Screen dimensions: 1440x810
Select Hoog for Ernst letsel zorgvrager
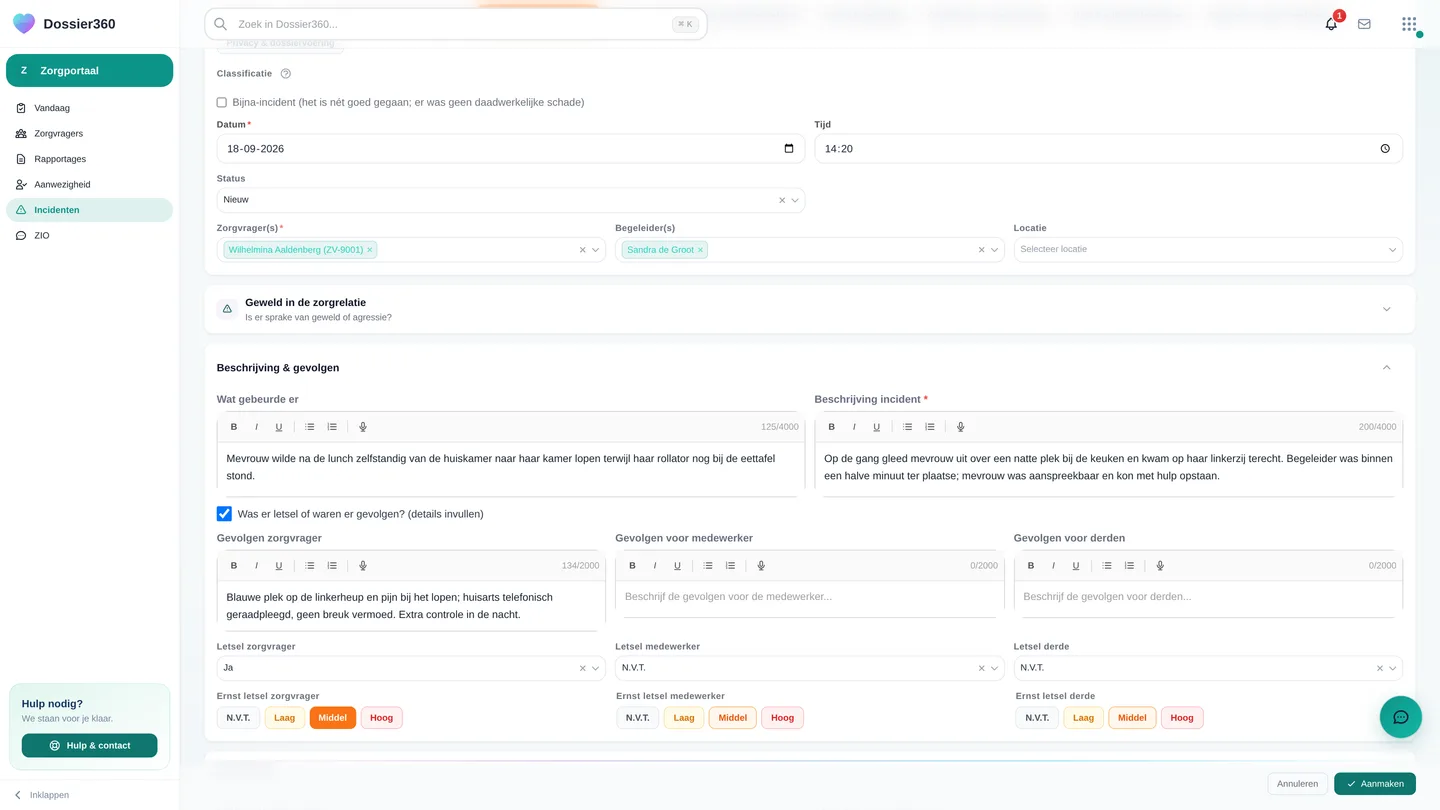coord(382,718)
